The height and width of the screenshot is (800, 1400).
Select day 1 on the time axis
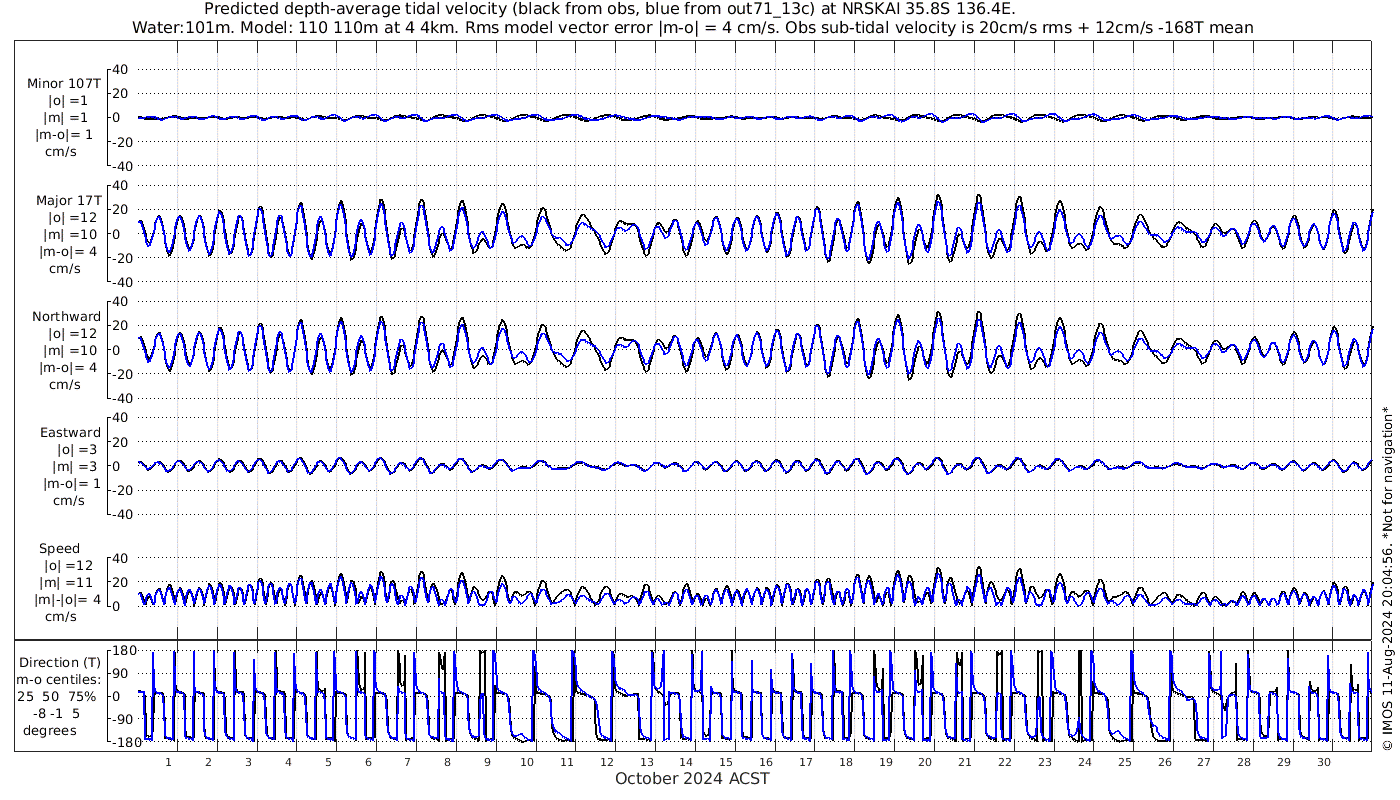point(168,761)
